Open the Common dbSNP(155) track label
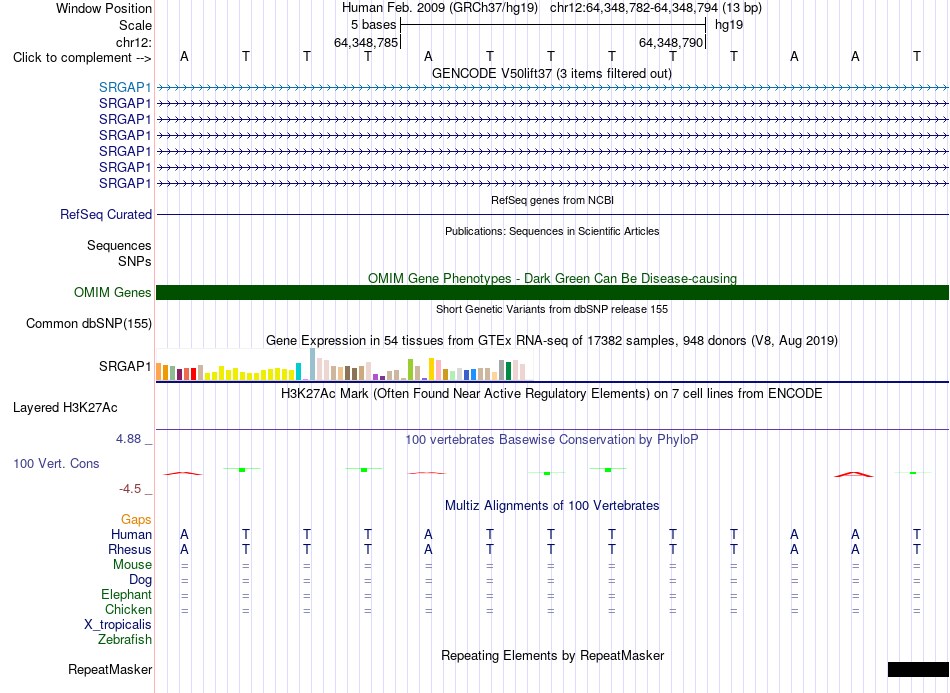 click(89, 323)
